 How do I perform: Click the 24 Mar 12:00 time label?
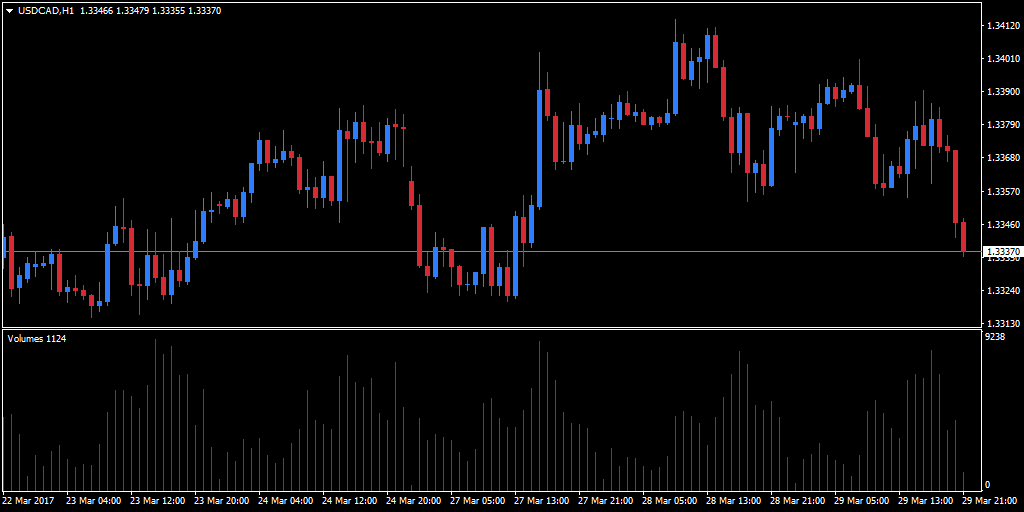click(x=350, y=501)
